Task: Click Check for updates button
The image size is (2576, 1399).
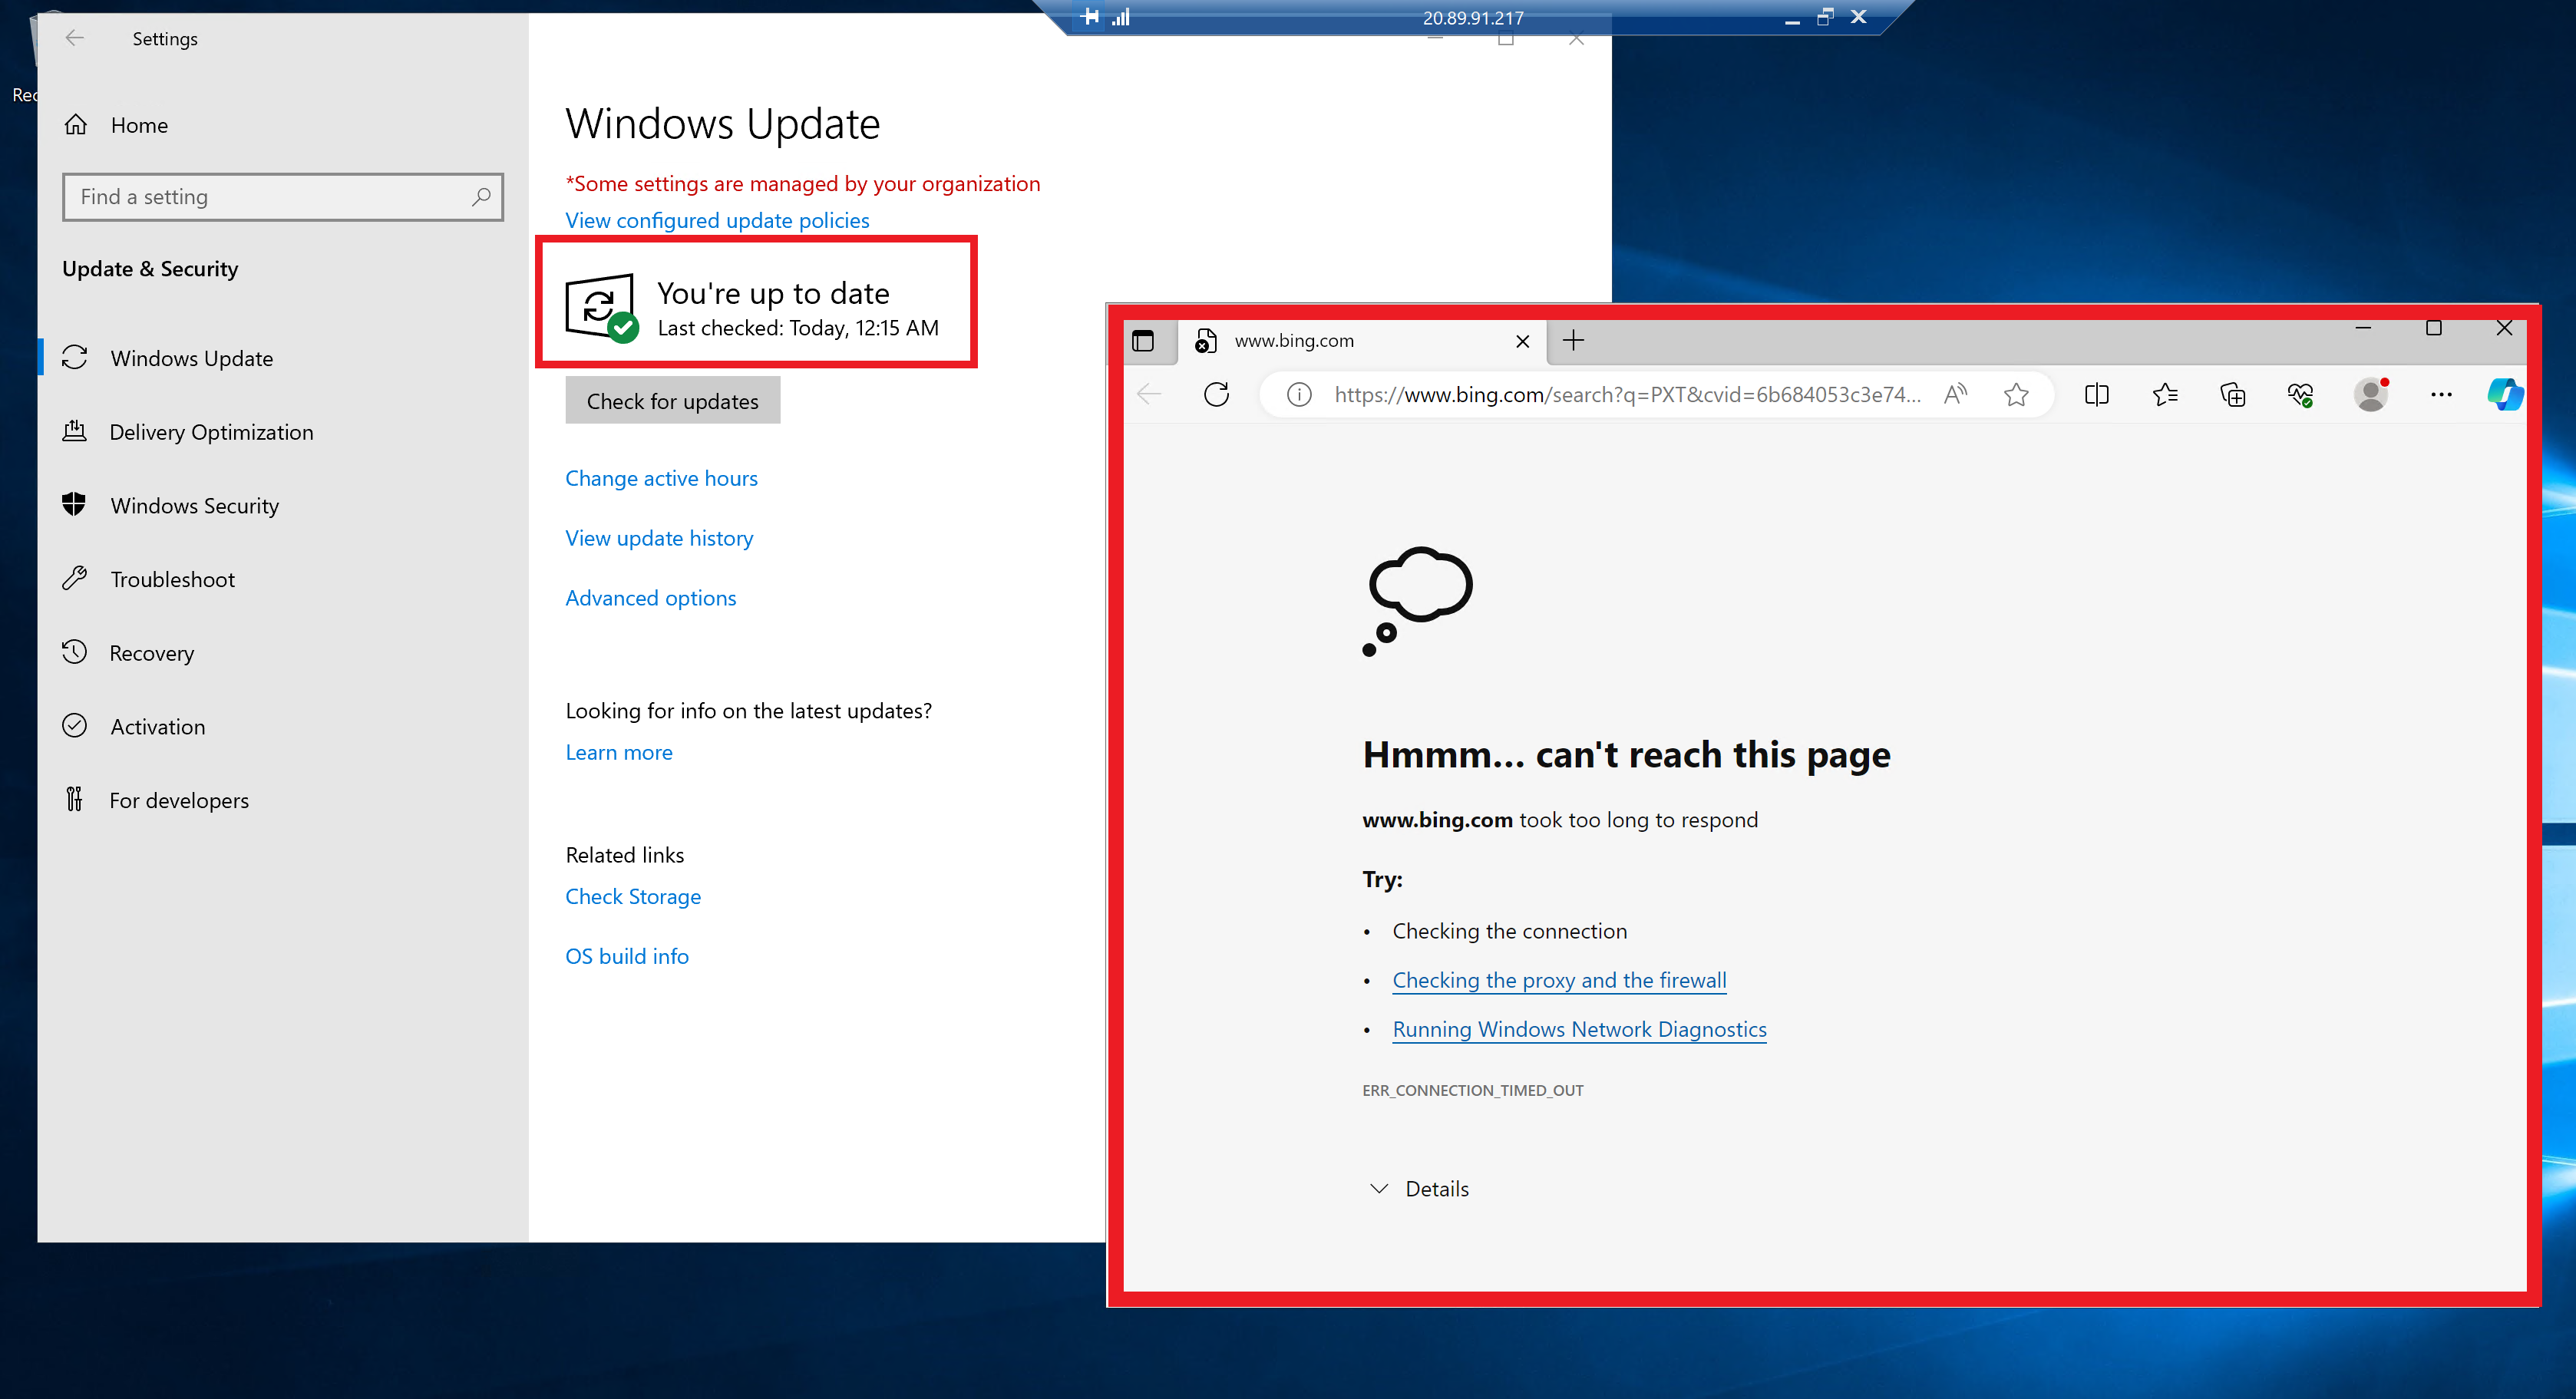Action: tap(672, 401)
